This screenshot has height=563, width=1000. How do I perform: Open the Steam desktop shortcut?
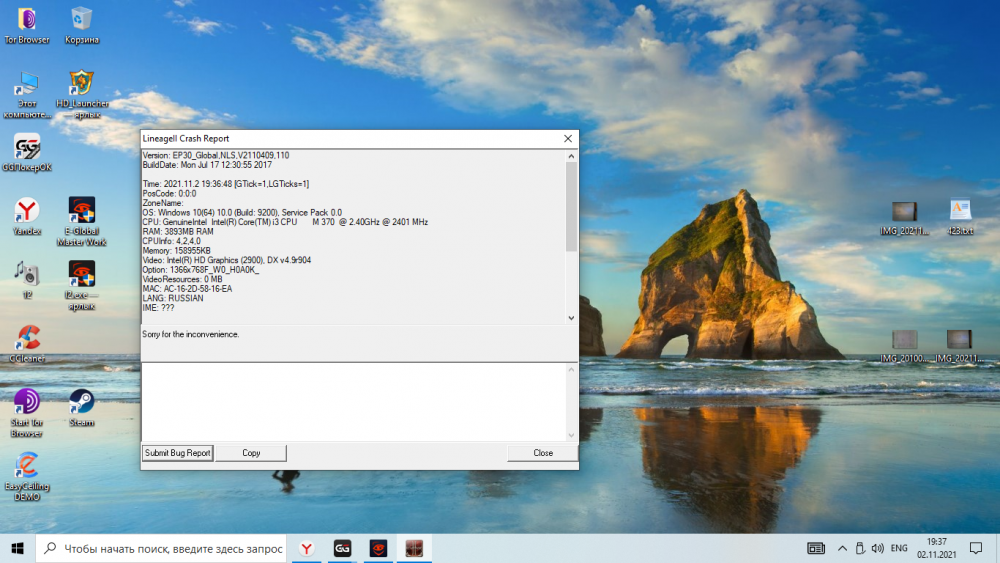click(x=82, y=402)
